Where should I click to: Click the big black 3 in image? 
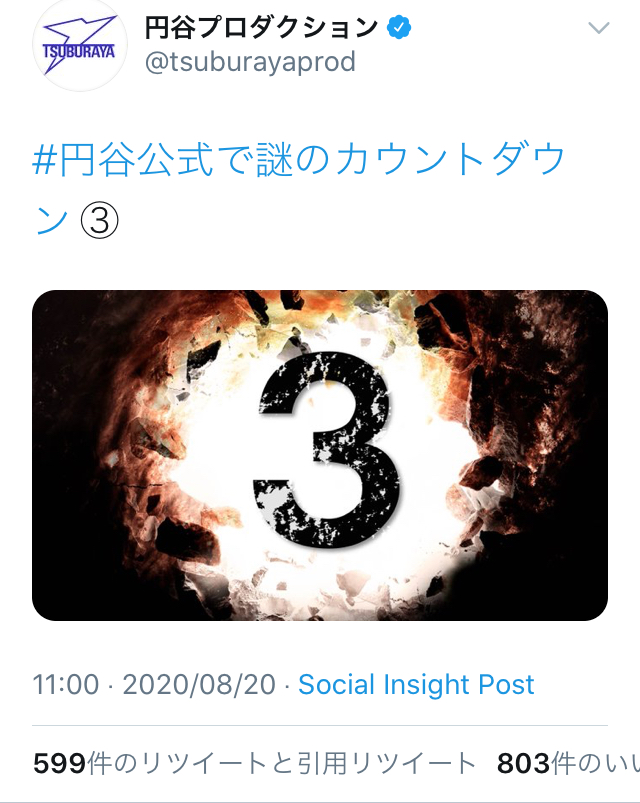tap(326, 451)
